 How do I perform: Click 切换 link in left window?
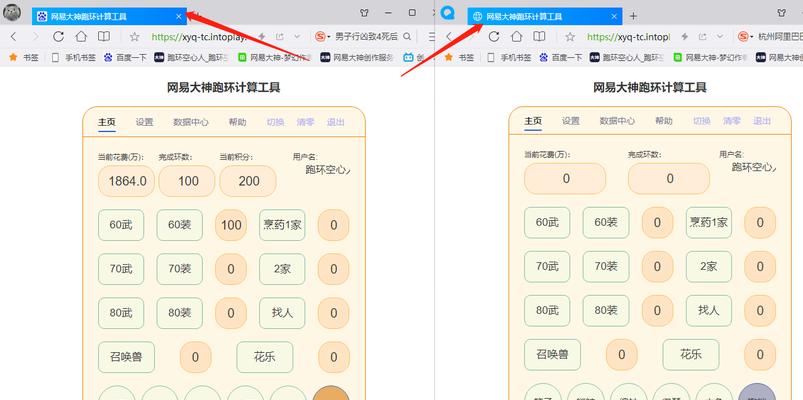pos(275,122)
